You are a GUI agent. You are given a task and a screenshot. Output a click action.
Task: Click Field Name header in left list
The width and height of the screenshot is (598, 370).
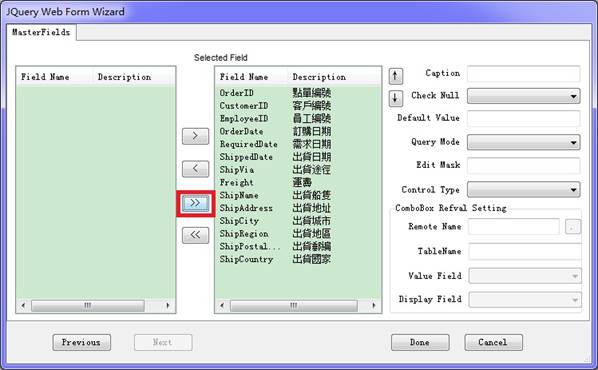point(54,77)
